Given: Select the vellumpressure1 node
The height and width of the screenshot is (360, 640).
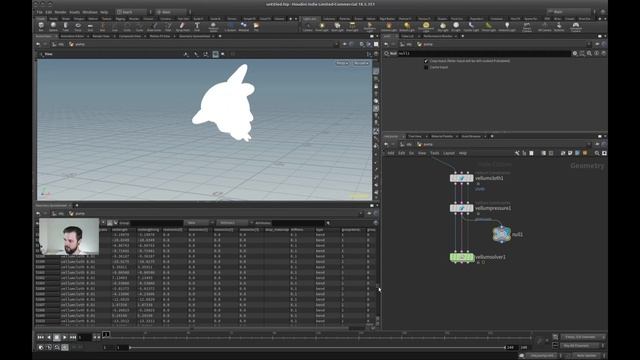Looking at the screenshot, I should [x=462, y=208].
